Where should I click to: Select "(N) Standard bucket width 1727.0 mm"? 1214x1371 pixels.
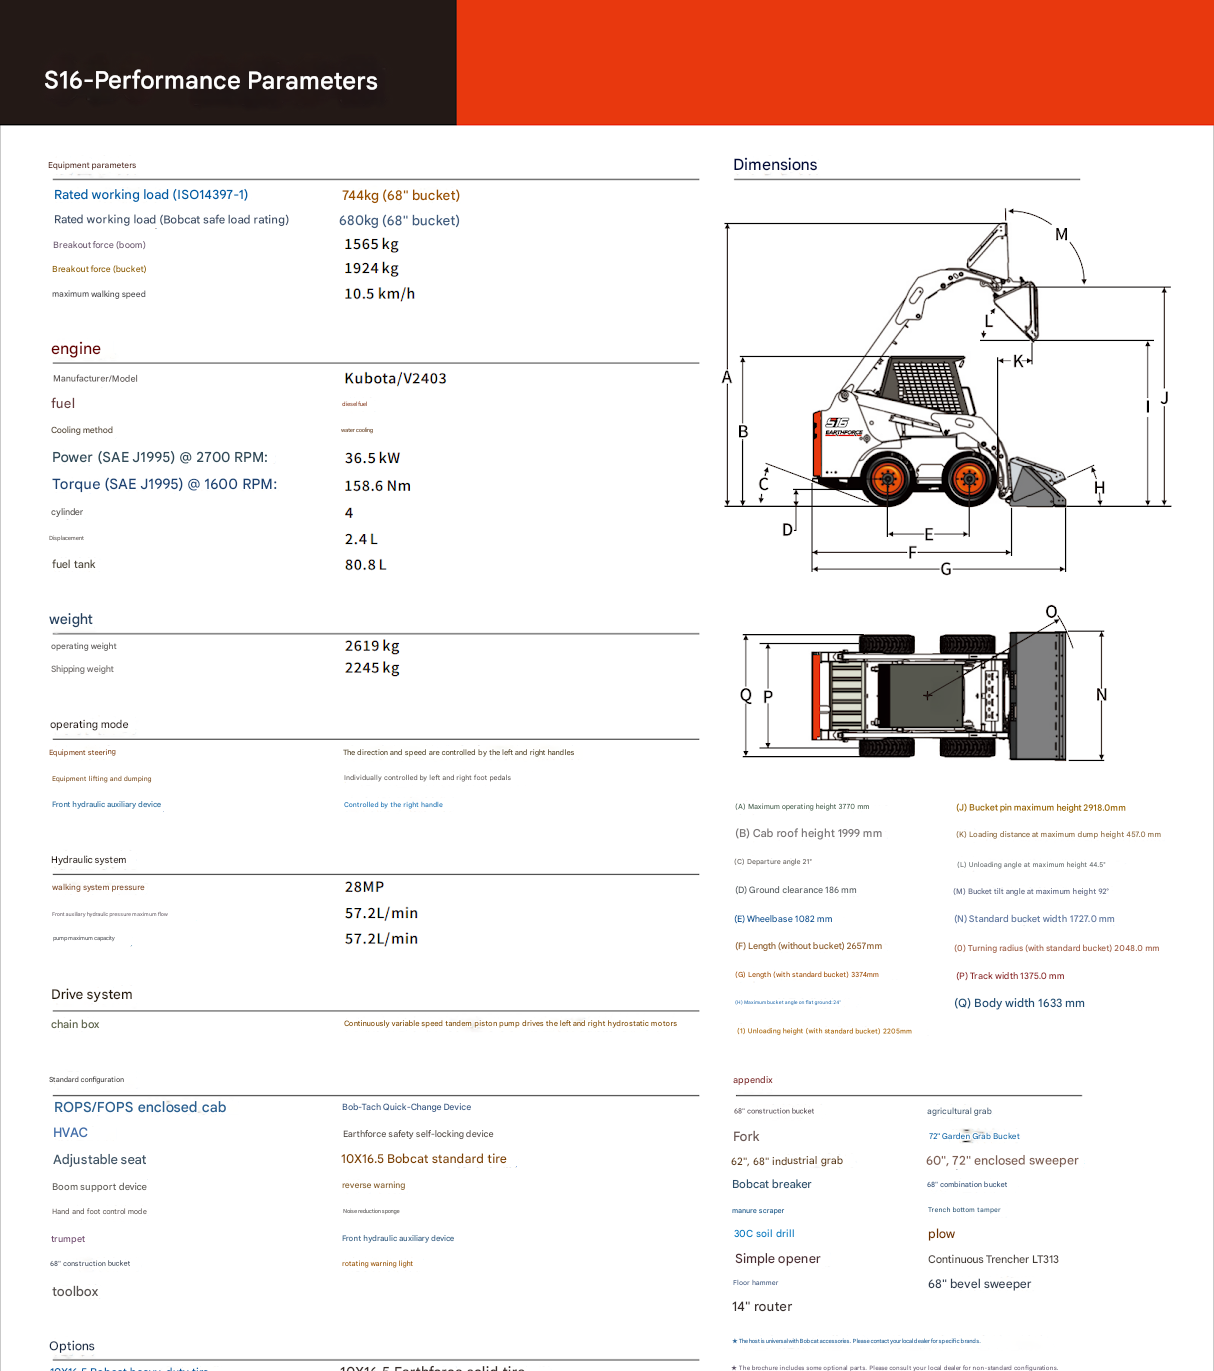tap(1034, 919)
